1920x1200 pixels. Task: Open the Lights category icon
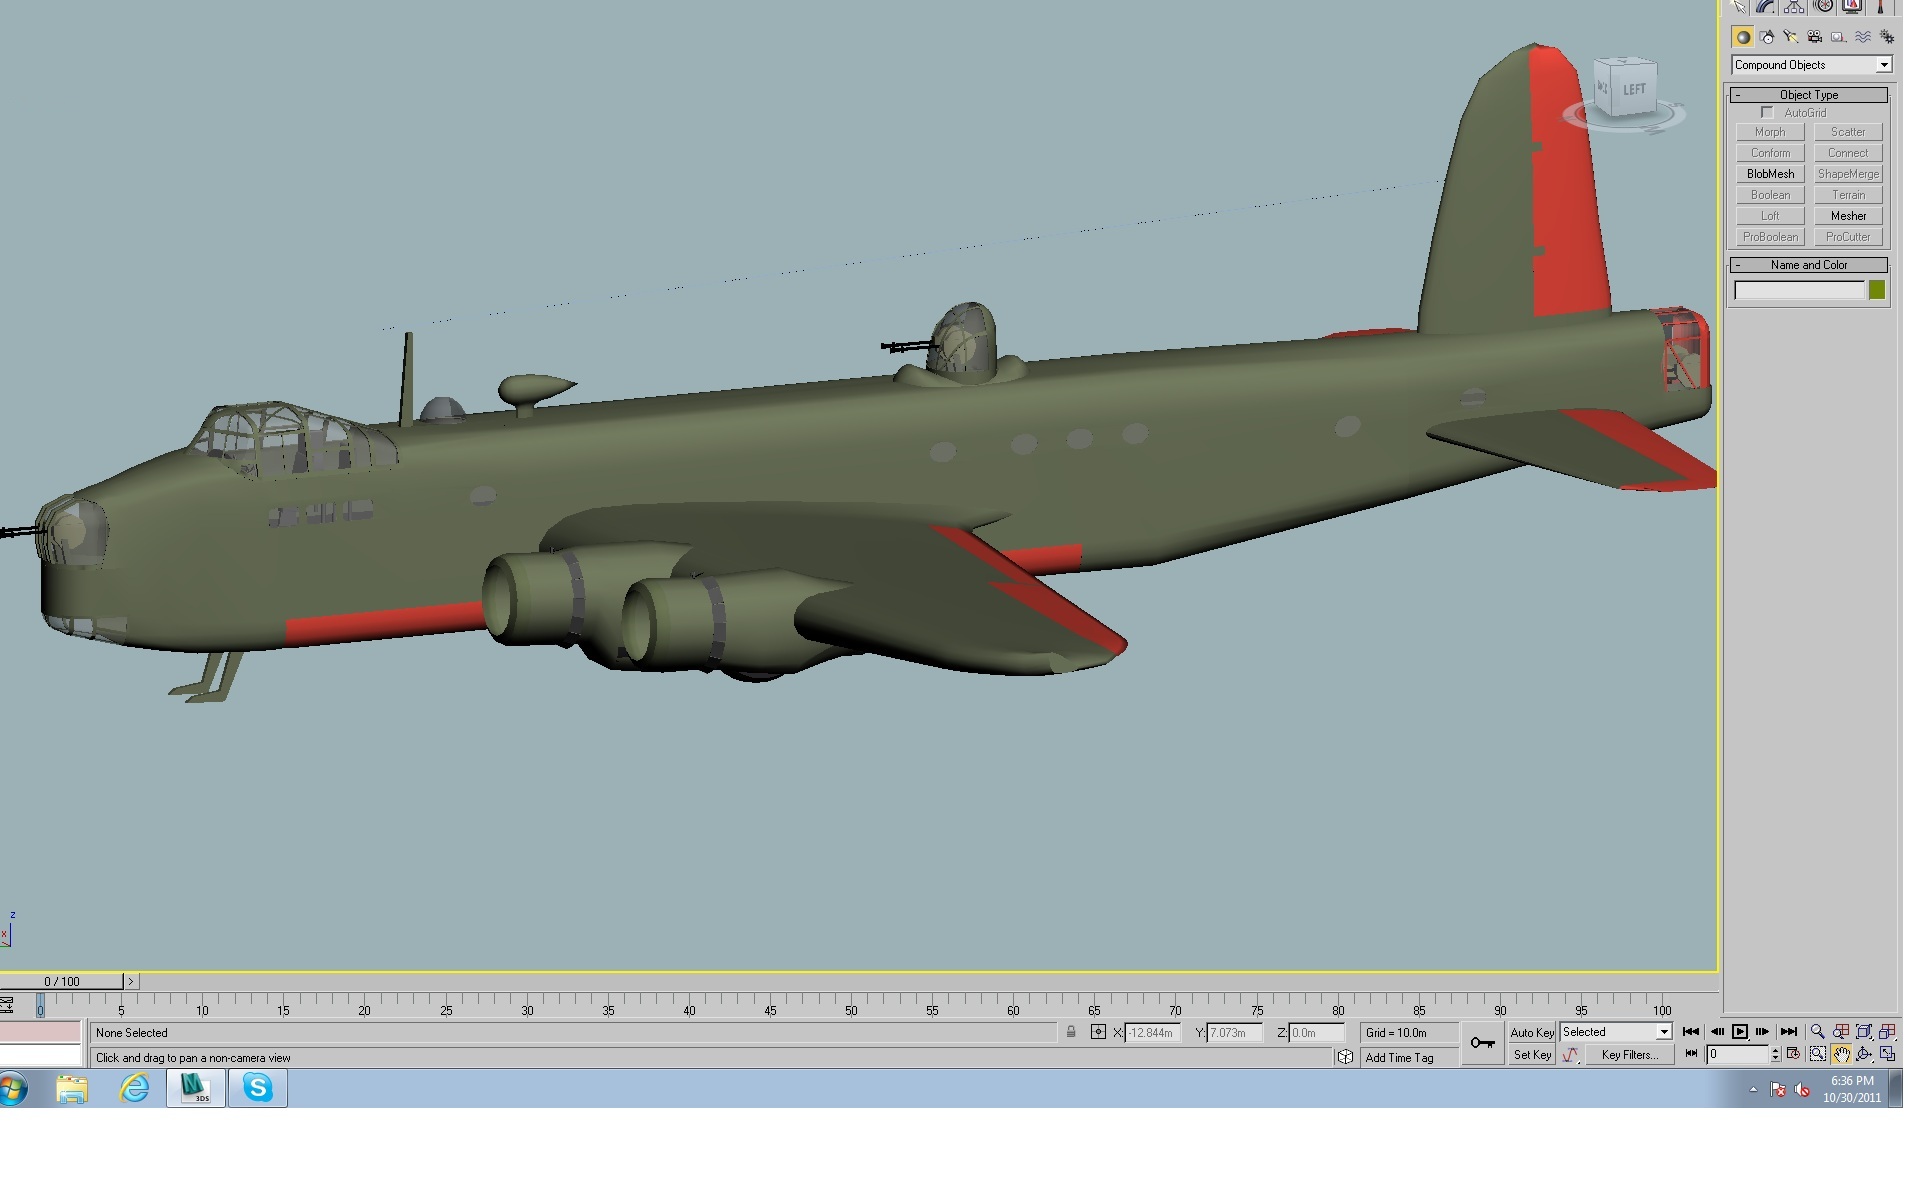click(x=1791, y=37)
